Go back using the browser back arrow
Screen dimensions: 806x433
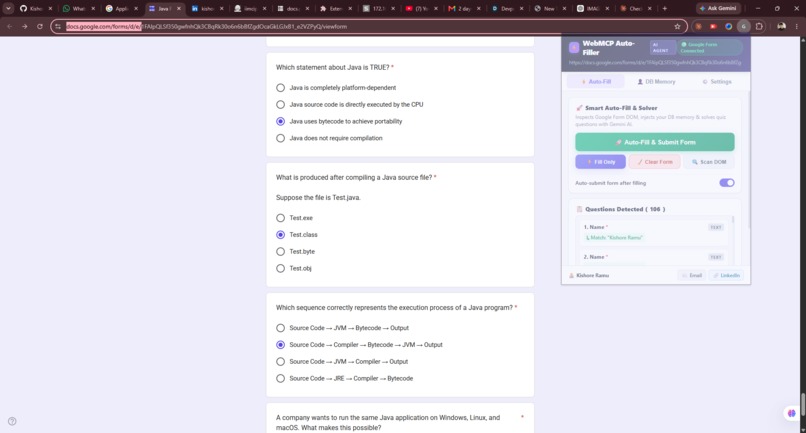(x=10, y=26)
